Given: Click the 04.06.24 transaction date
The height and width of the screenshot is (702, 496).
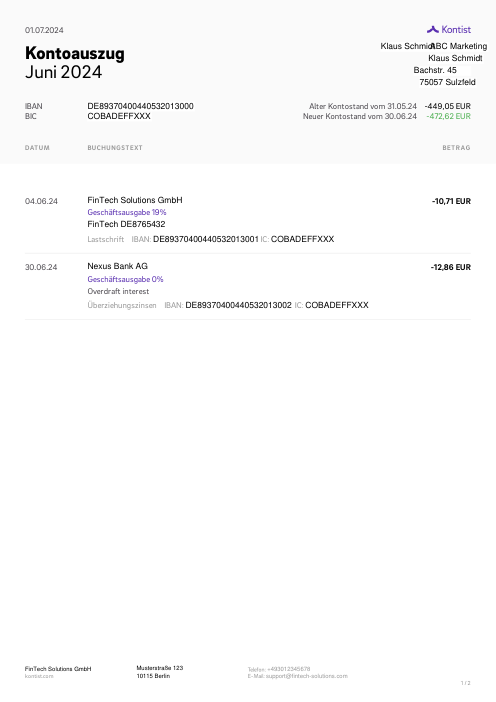Looking at the screenshot, I should (x=41, y=201).
